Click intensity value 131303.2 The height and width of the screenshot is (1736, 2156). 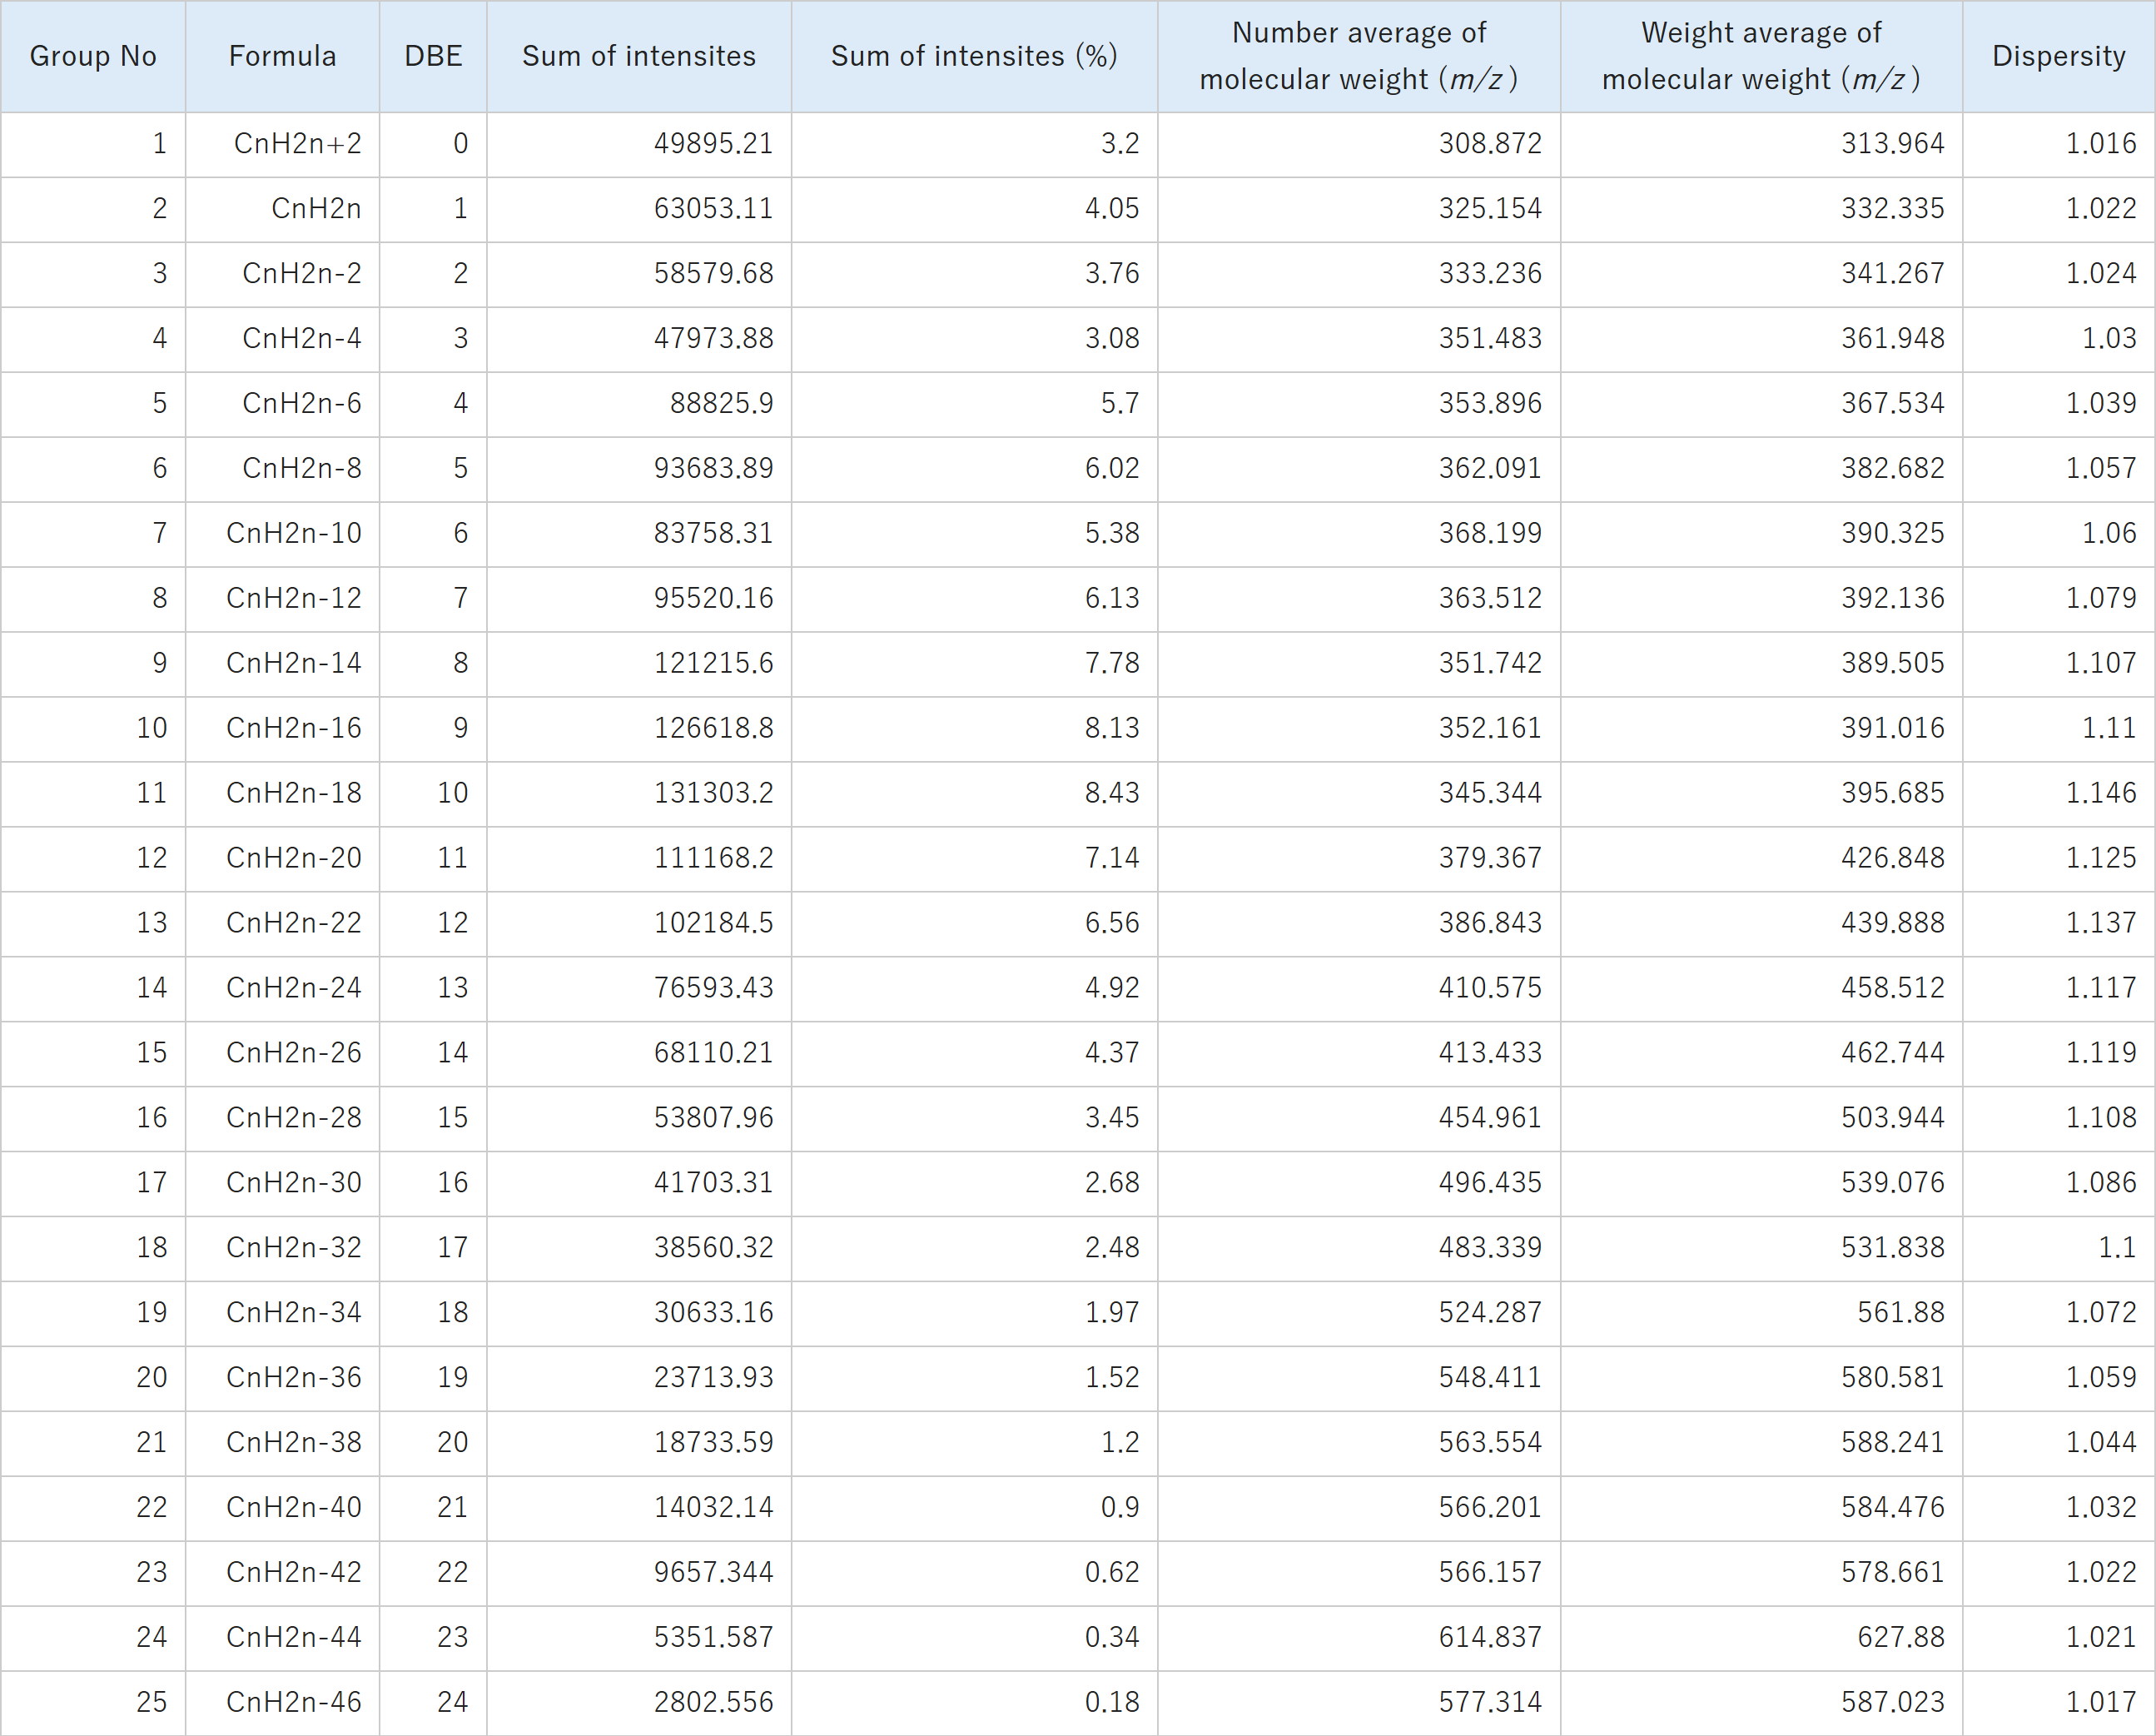pyautogui.click(x=639, y=793)
